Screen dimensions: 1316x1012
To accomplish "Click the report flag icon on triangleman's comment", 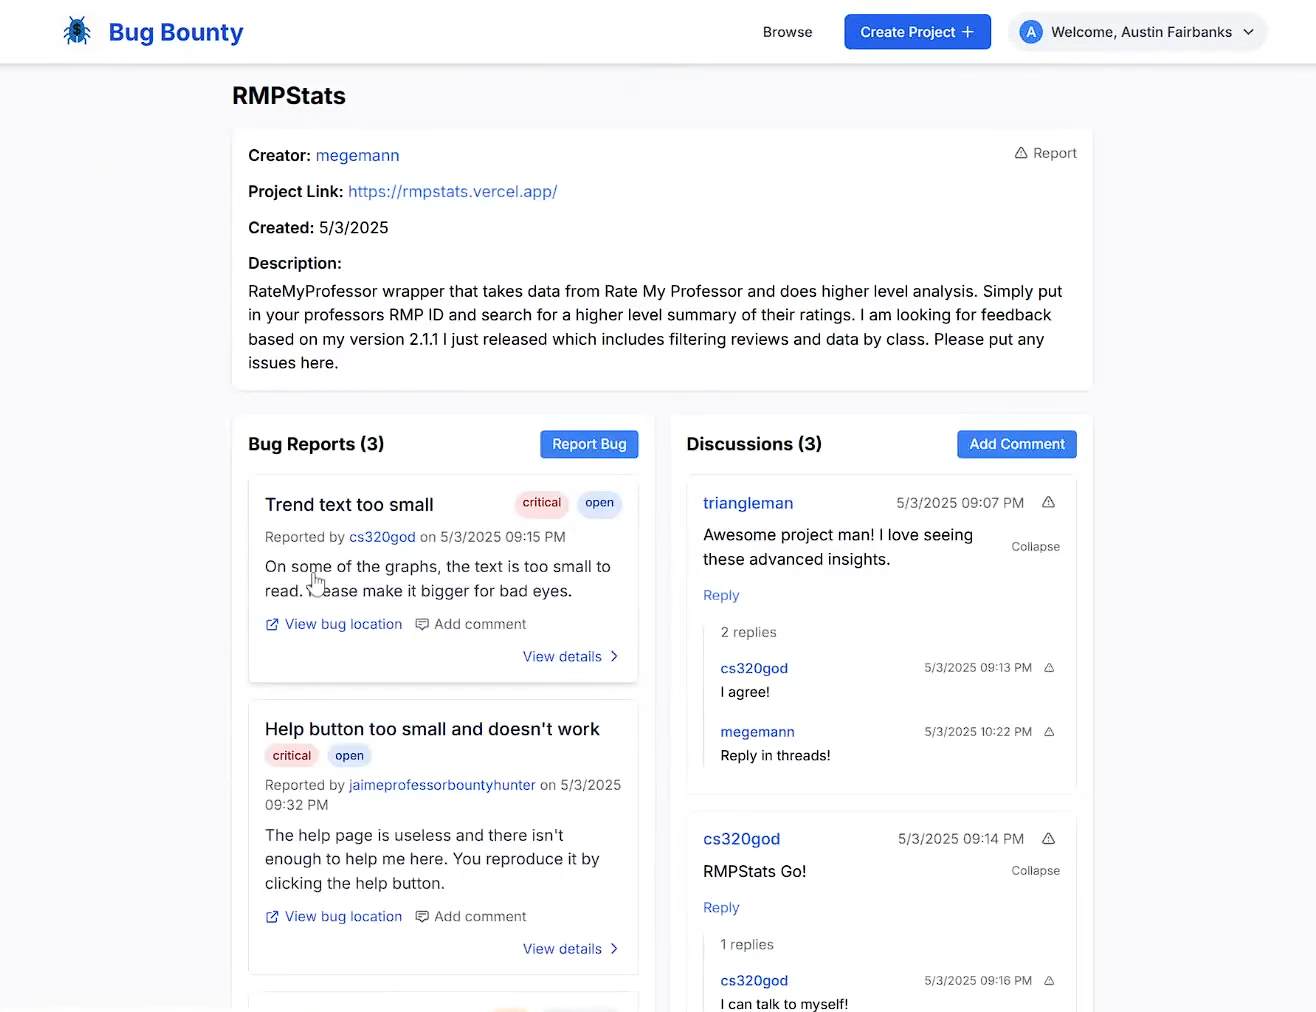I will (1048, 503).
